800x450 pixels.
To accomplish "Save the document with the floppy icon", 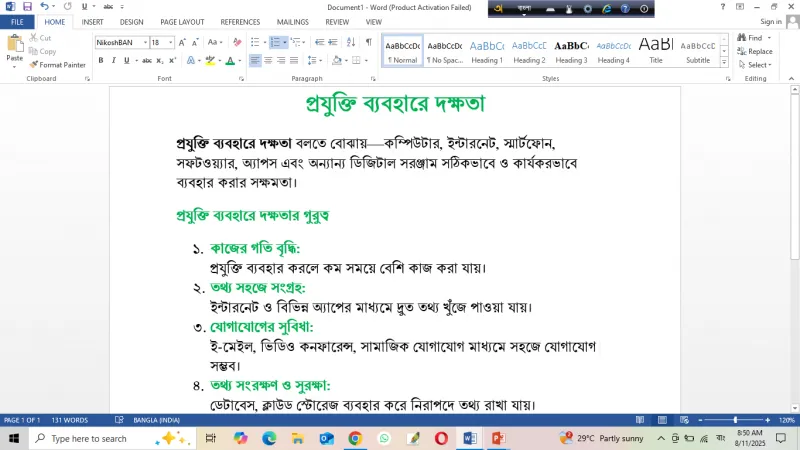I will [28, 7].
